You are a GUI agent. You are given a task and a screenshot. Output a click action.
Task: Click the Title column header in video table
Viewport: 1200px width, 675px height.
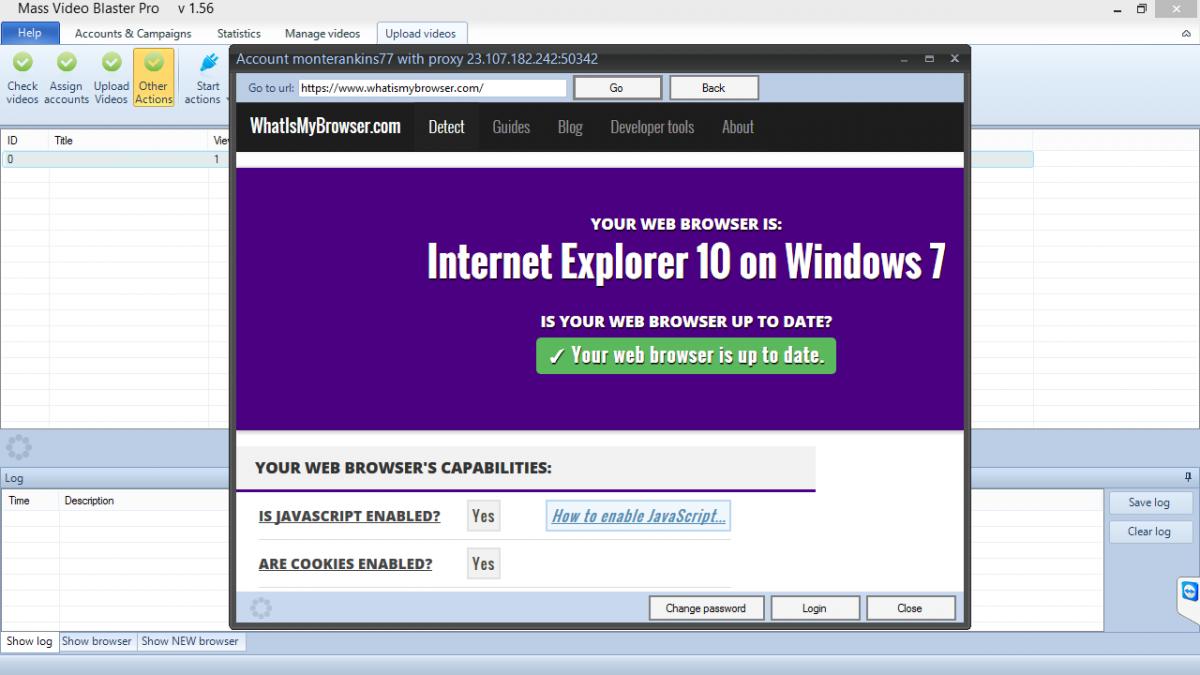tap(128, 141)
